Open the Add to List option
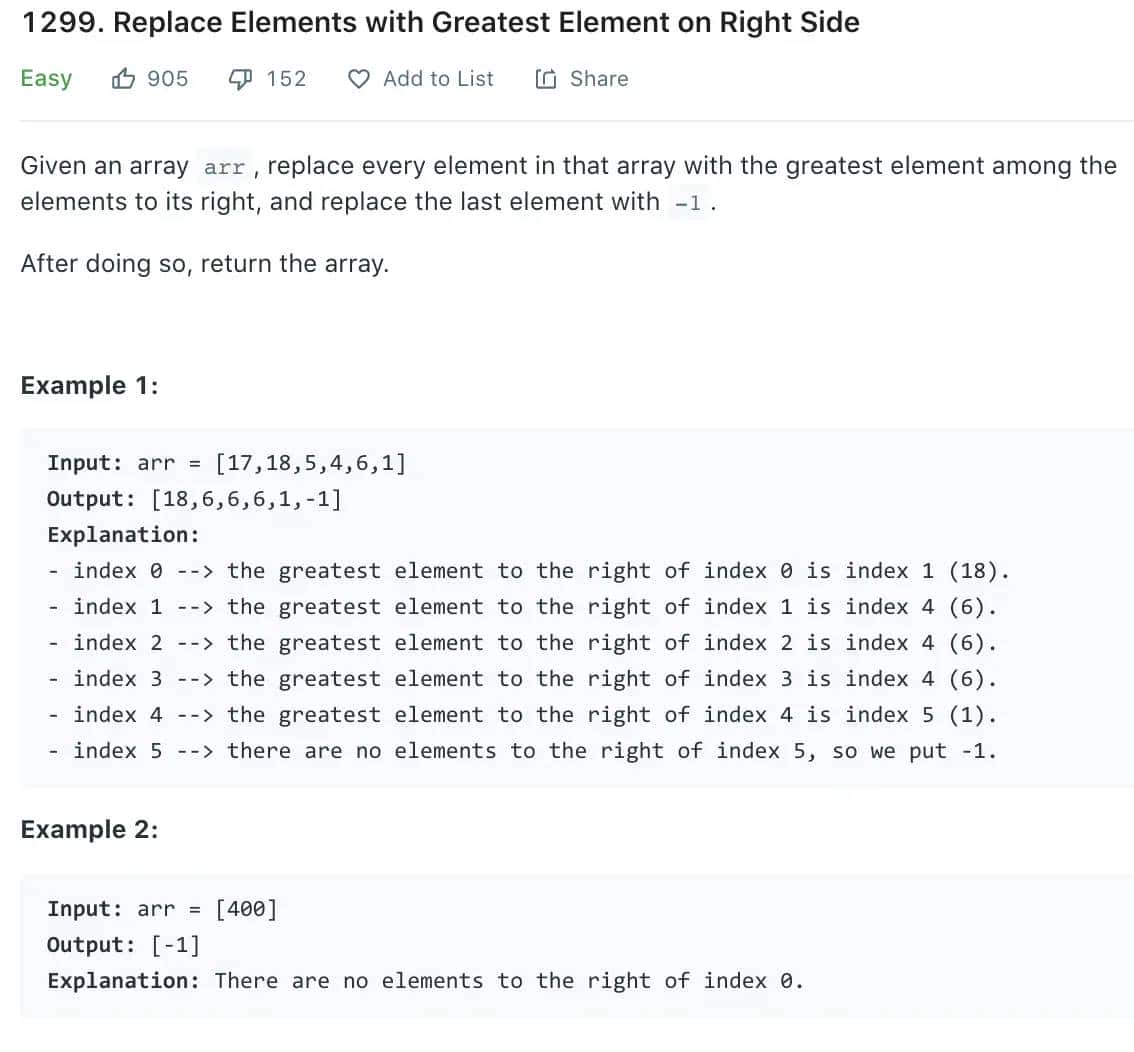The width and height of the screenshot is (1134, 1052). [438, 78]
